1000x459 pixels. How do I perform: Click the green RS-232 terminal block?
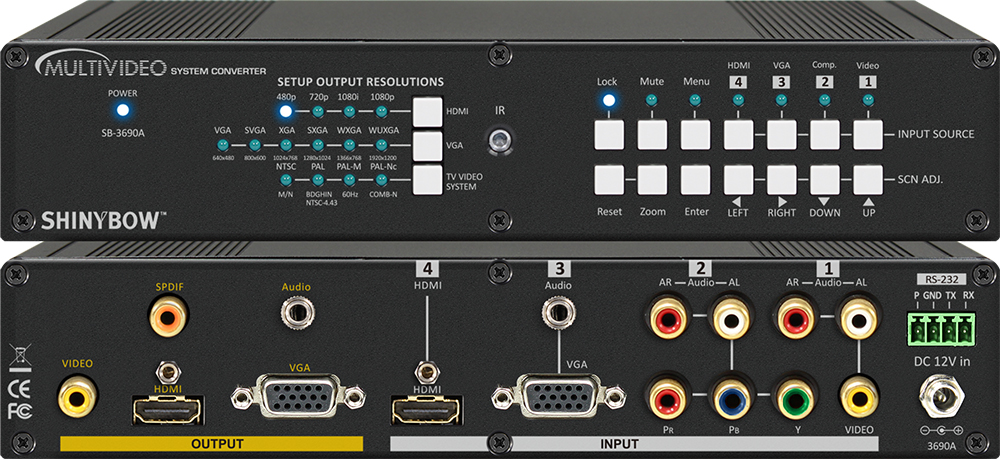(x=941, y=327)
